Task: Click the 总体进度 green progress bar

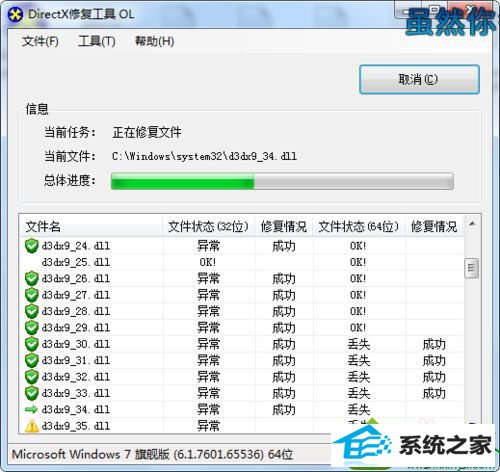Action: pyautogui.click(x=282, y=182)
